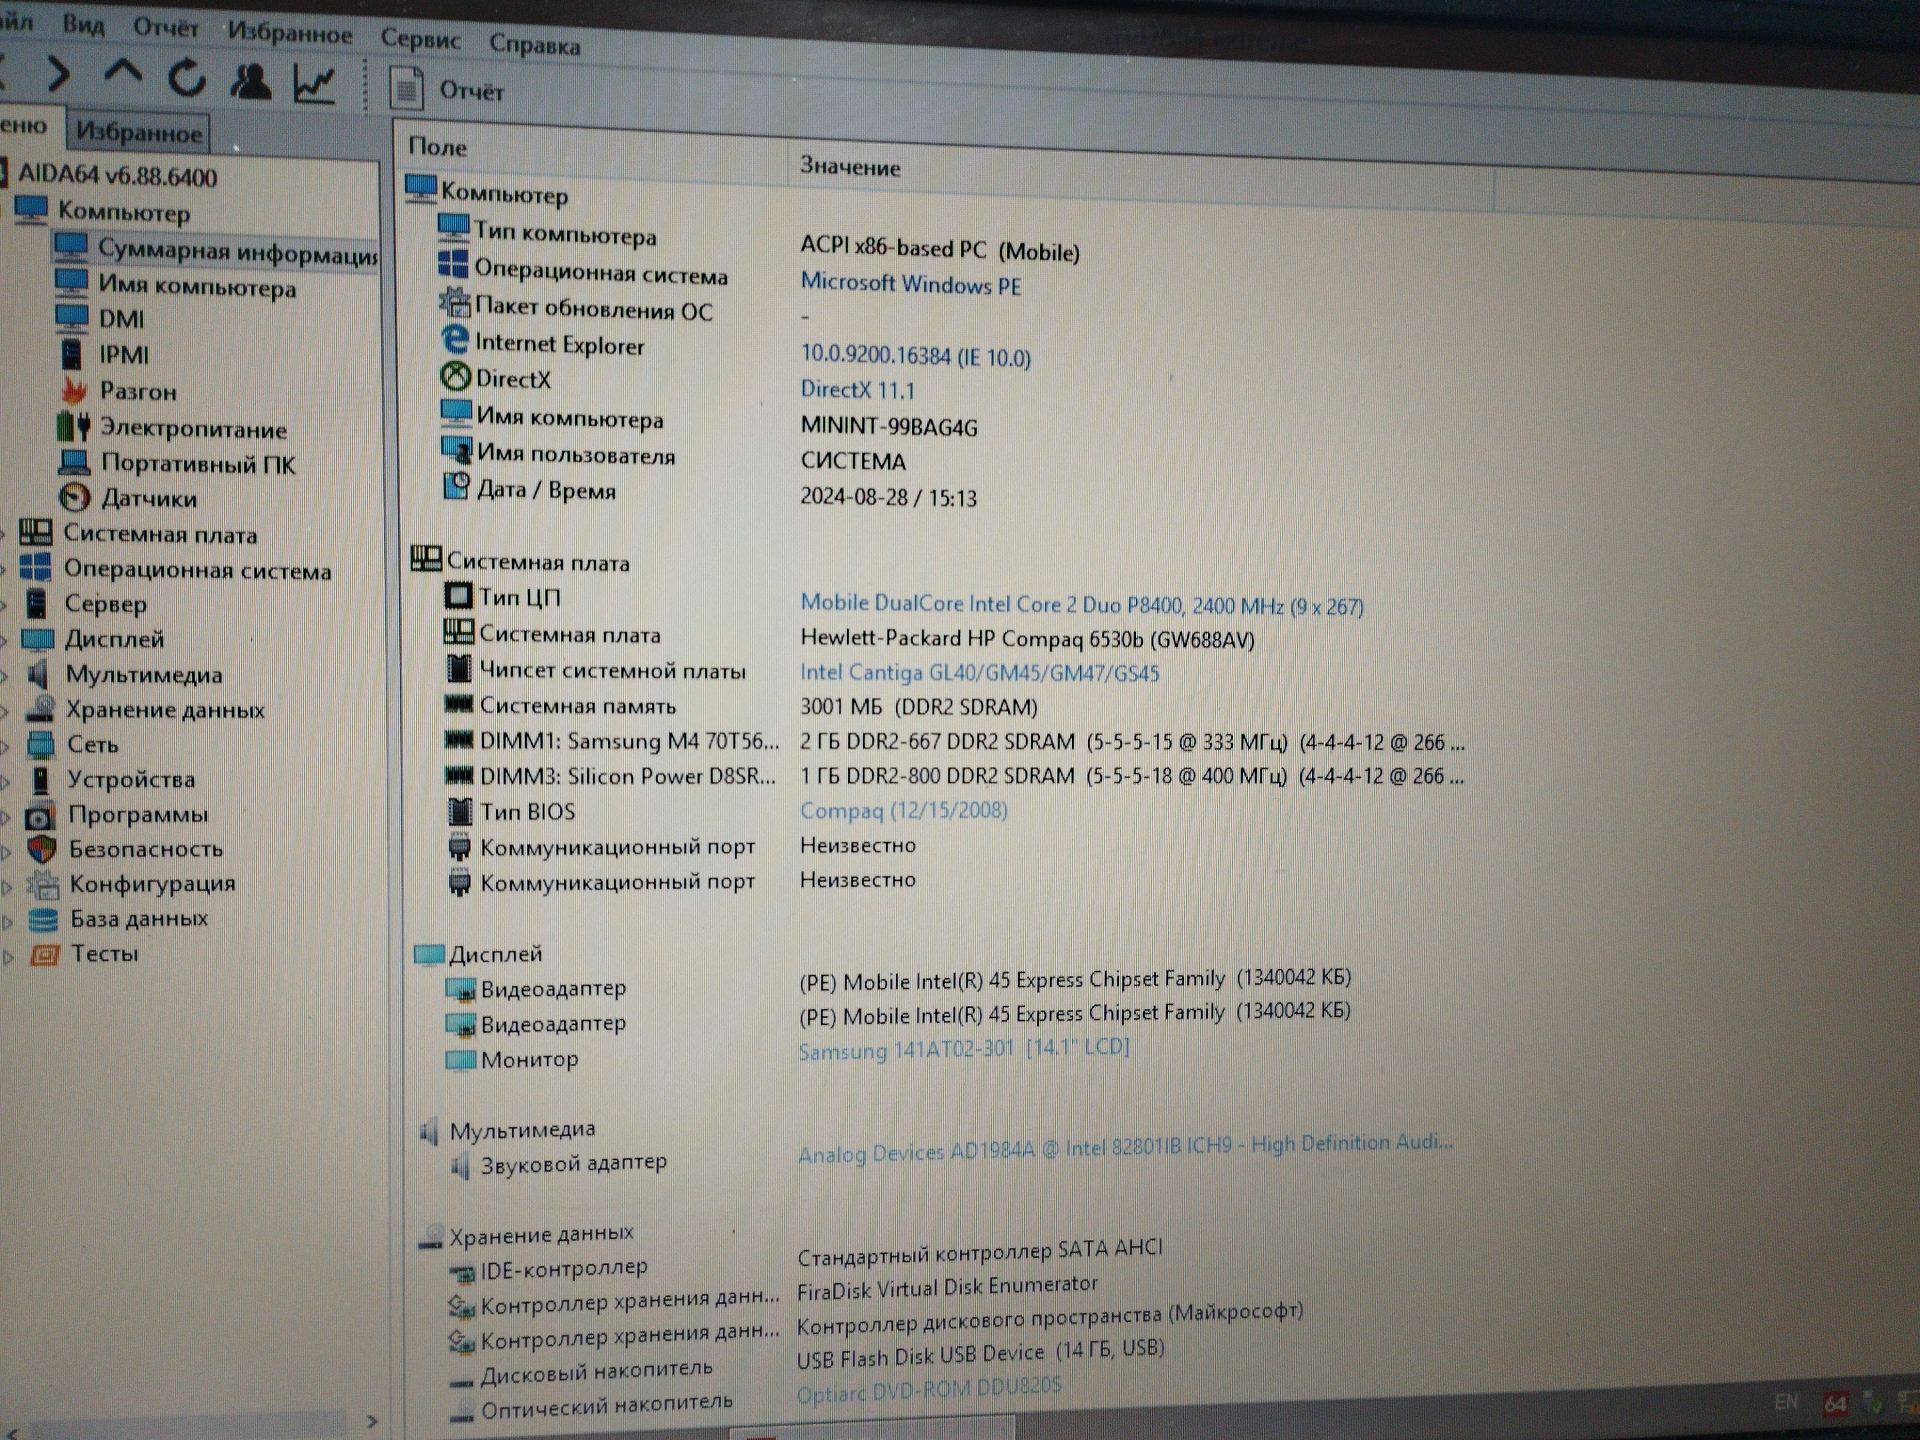This screenshot has width=1920, height=1440.
Task: Click the Сеть network icon
Action: (x=41, y=744)
